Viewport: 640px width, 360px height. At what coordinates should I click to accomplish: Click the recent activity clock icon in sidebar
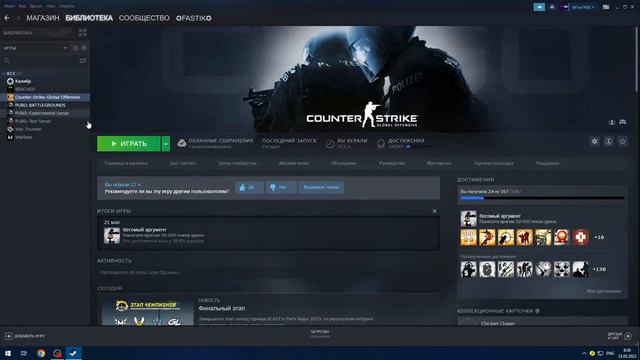[76, 48]
